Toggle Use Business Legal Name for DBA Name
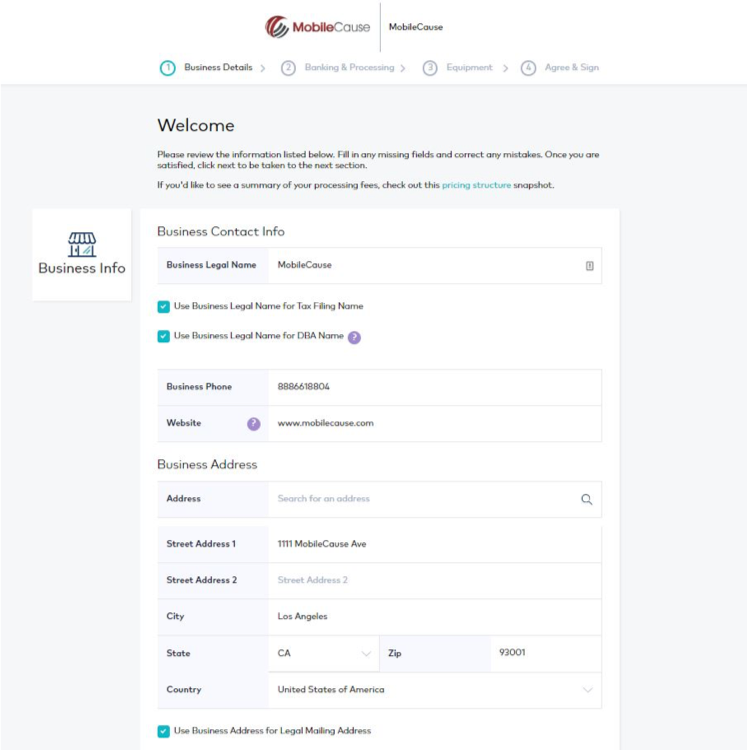 coord(164,336)
